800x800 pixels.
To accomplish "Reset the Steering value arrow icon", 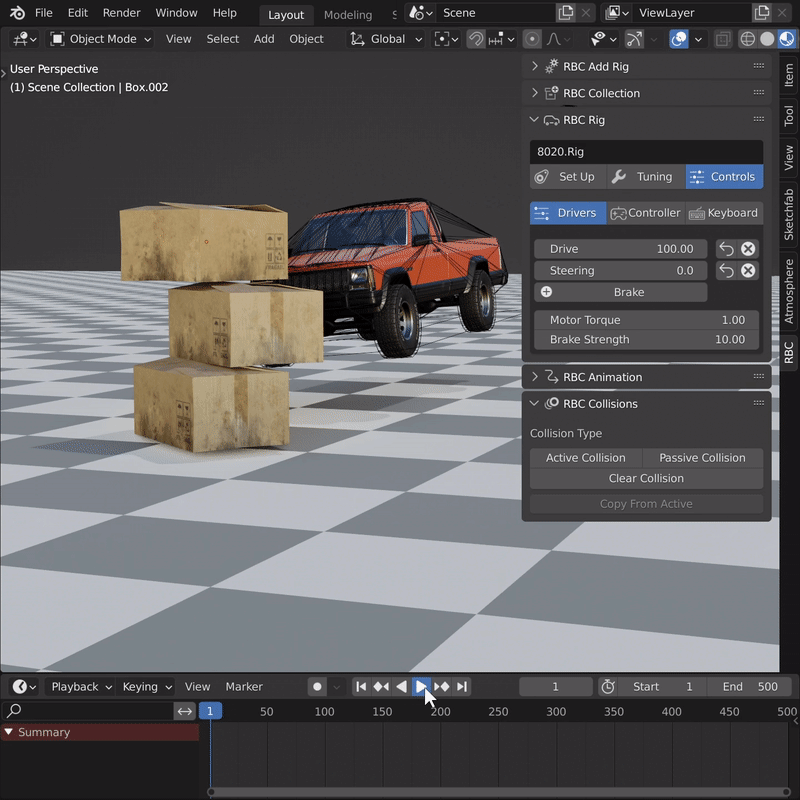I will tap(727, 270).
